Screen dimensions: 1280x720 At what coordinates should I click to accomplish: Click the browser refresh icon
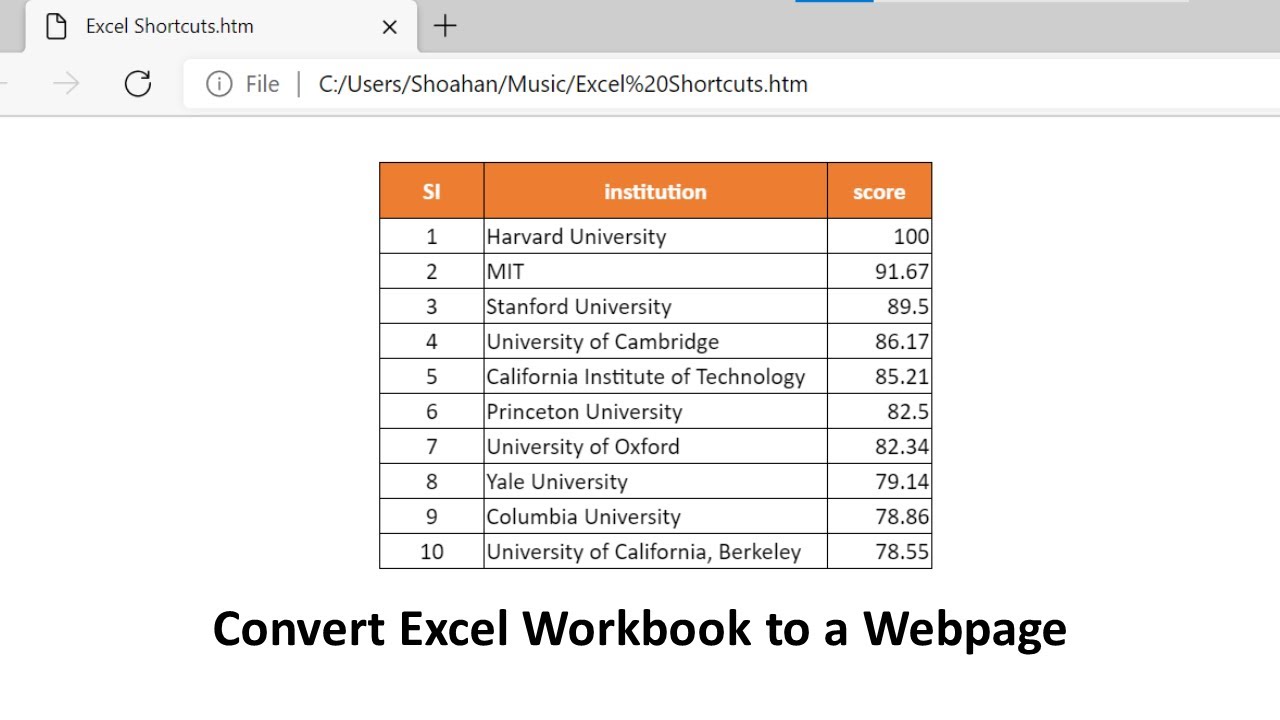pyautogui.click(x=138, y=84)
